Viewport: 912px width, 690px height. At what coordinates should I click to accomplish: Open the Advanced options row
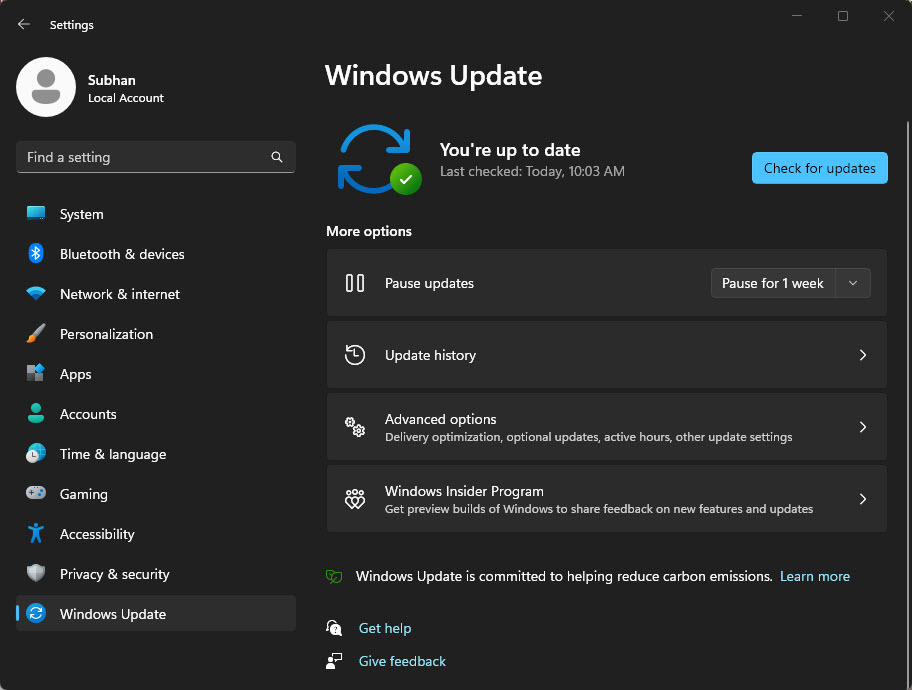coord(607,427)
